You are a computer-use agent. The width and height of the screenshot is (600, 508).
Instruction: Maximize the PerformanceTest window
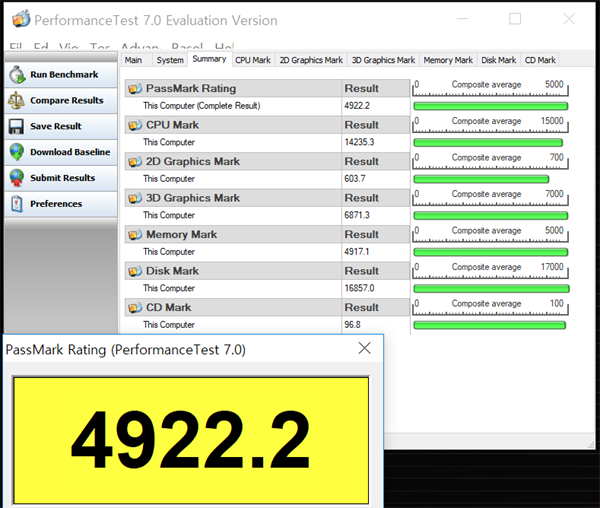click(515, 19)
